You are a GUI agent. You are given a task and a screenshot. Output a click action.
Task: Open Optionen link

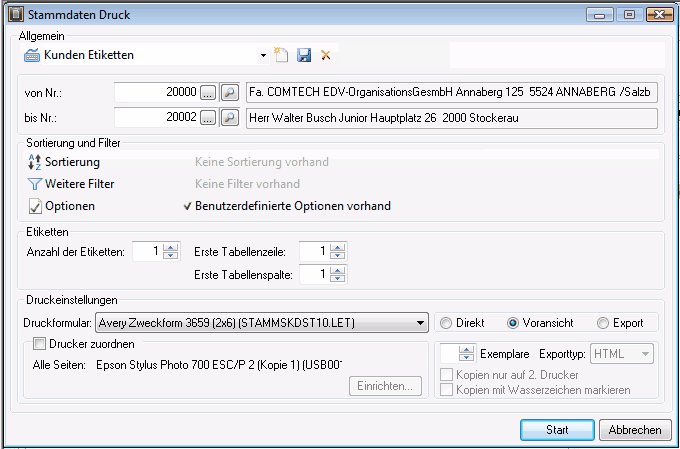(x=70, y=206)
